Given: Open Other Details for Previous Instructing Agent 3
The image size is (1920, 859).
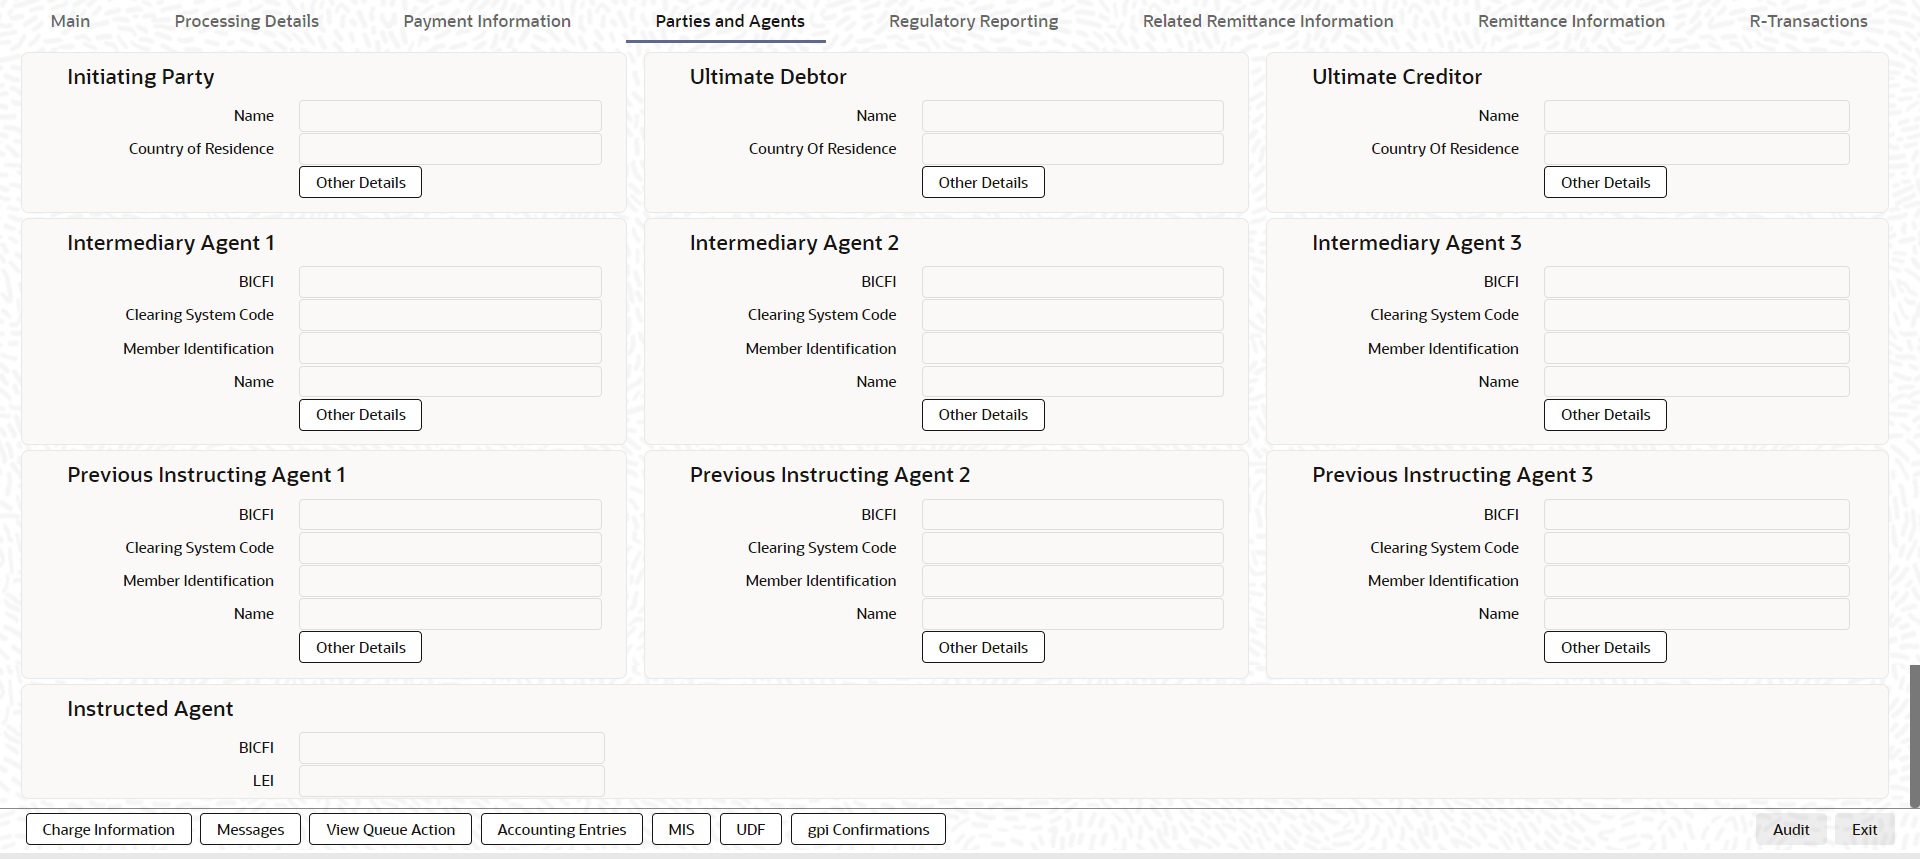Looking at the screenshot, I should (x=1605, y=647).
